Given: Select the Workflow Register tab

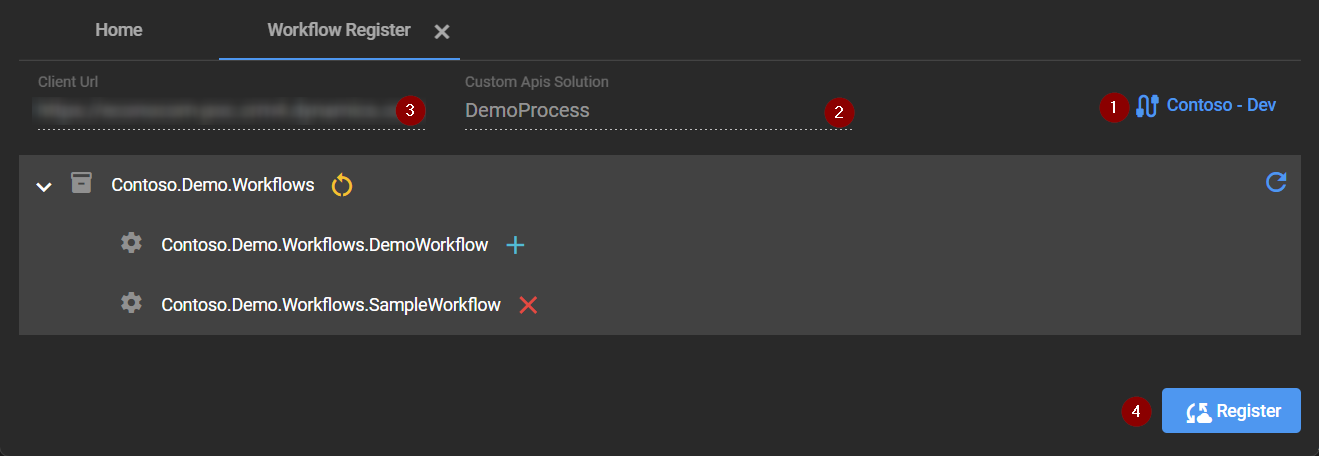Looking at the screenshot, I should (338, 30).
